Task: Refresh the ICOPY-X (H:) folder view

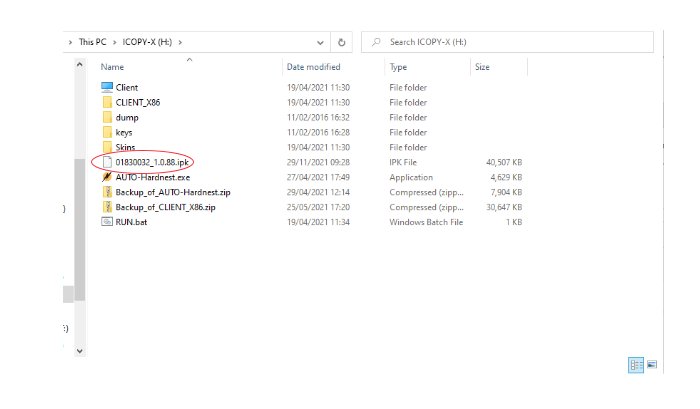Action: tap(342, 42)
